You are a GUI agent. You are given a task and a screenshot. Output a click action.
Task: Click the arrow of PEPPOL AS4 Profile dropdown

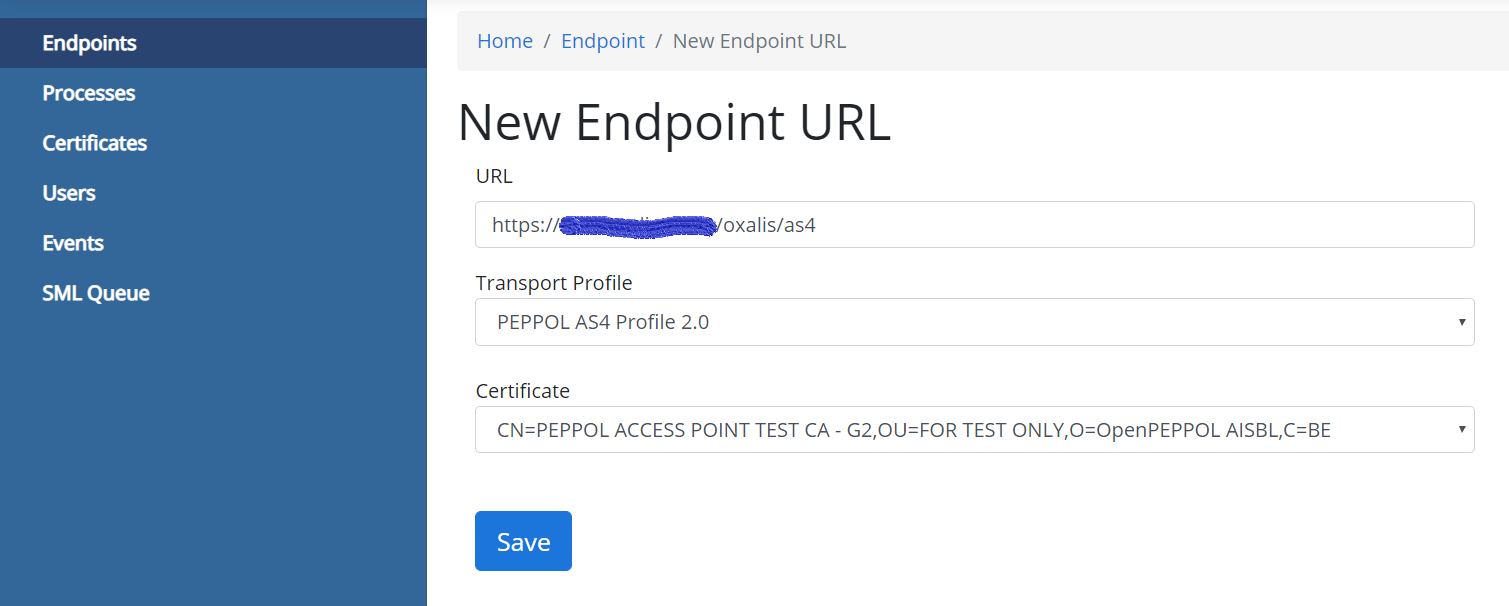(1461, 322)
